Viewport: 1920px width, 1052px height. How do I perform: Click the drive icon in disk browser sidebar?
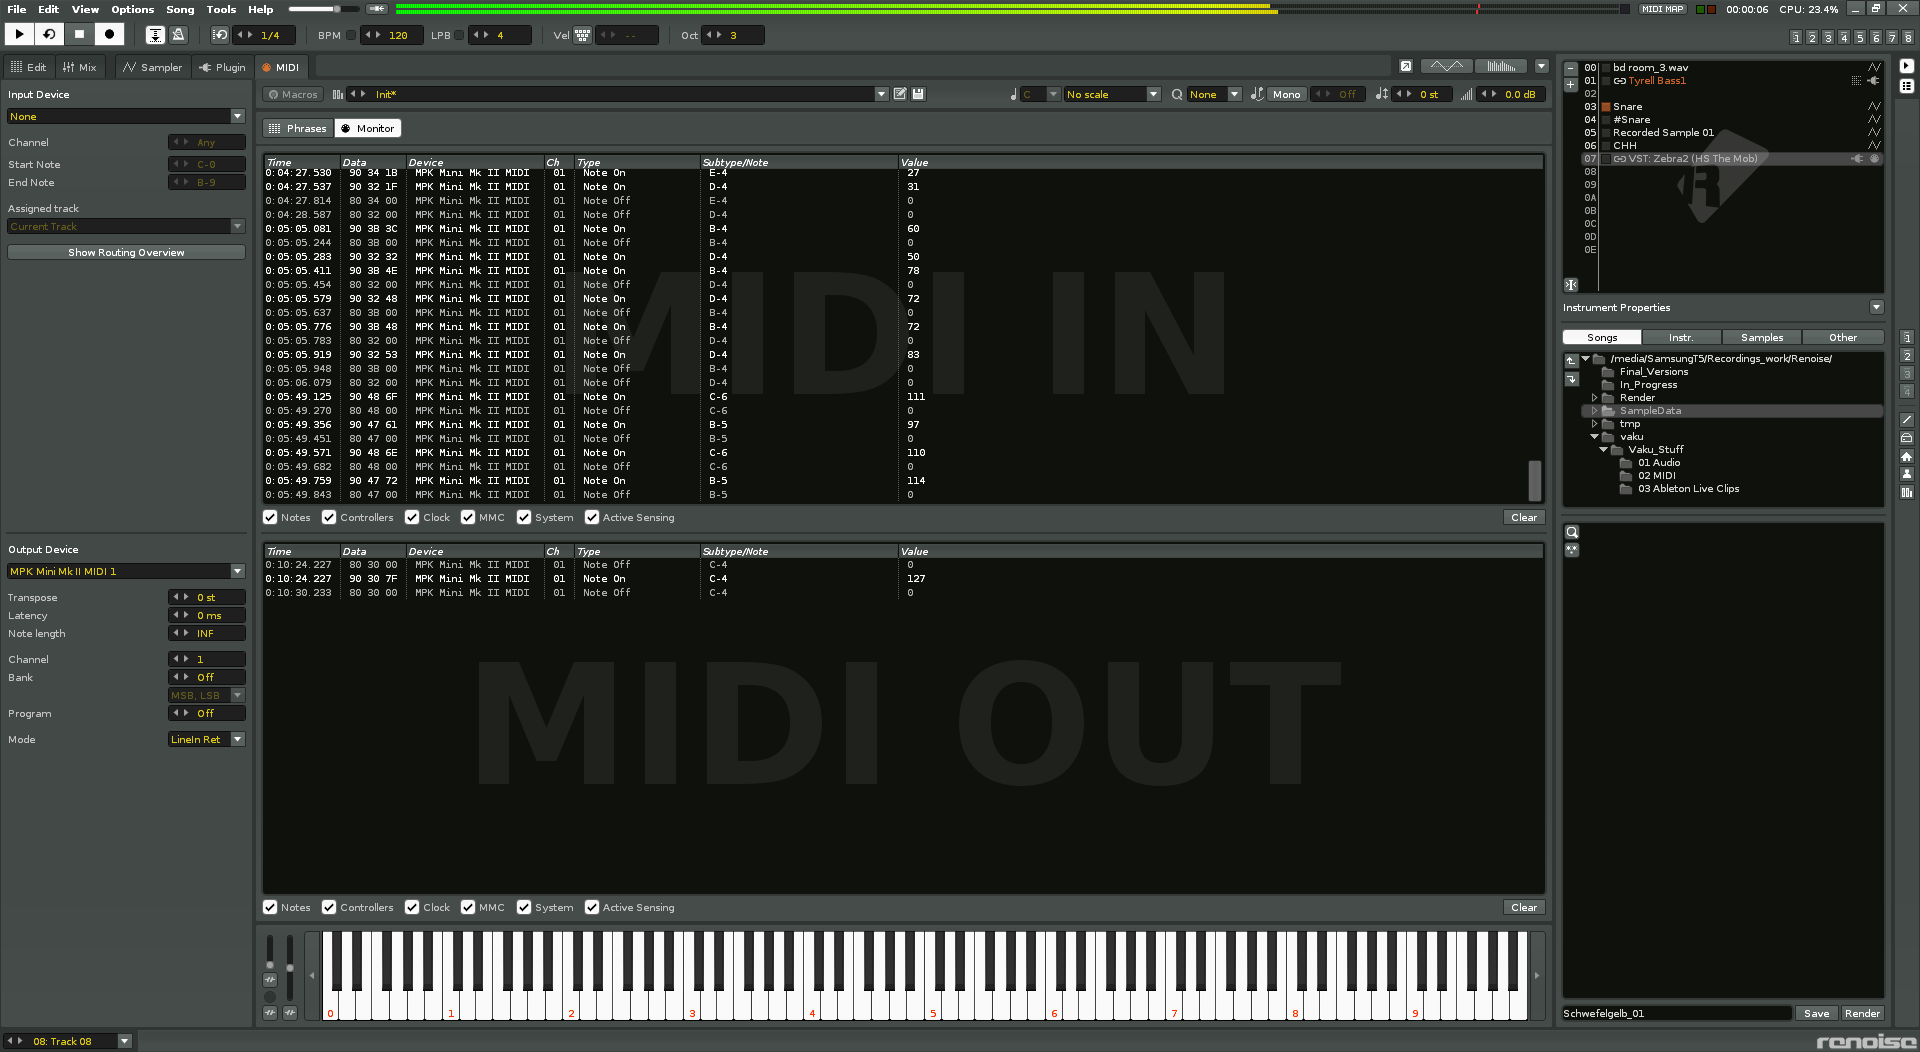[x=1907, y=438]
